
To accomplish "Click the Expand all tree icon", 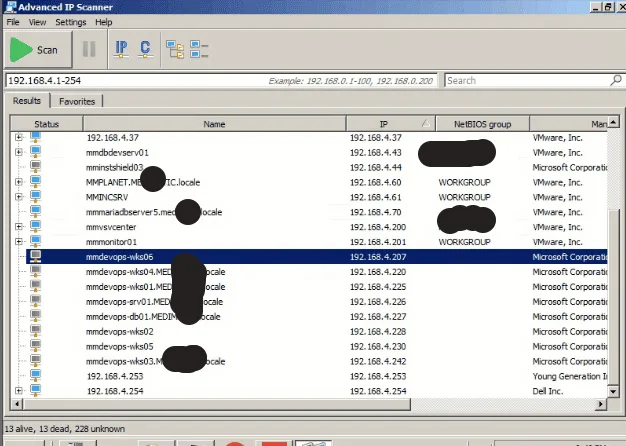I will pos(175,50).
